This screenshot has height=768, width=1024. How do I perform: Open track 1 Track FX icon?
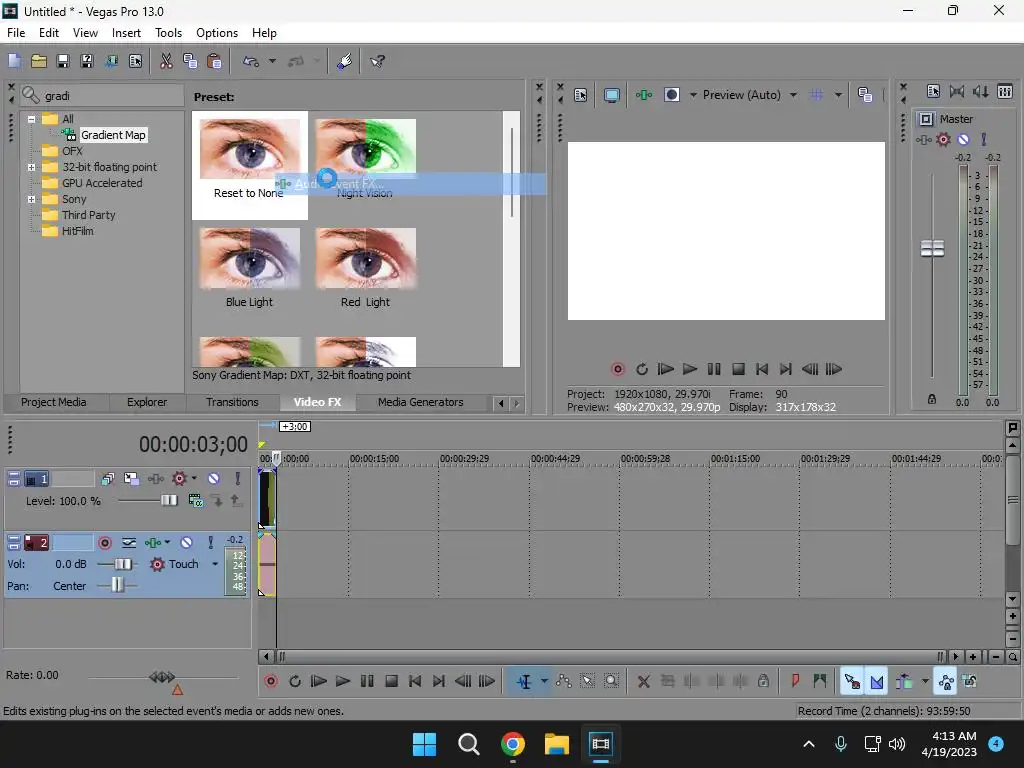155,479
